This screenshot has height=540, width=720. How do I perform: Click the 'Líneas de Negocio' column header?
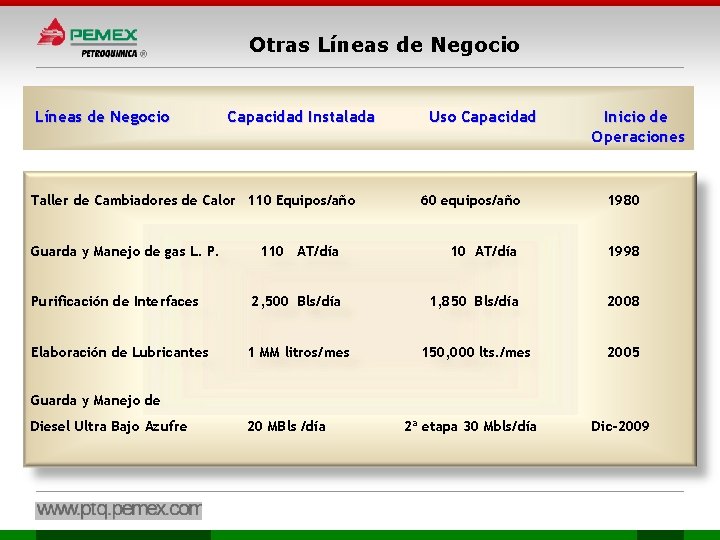point(102,117)
